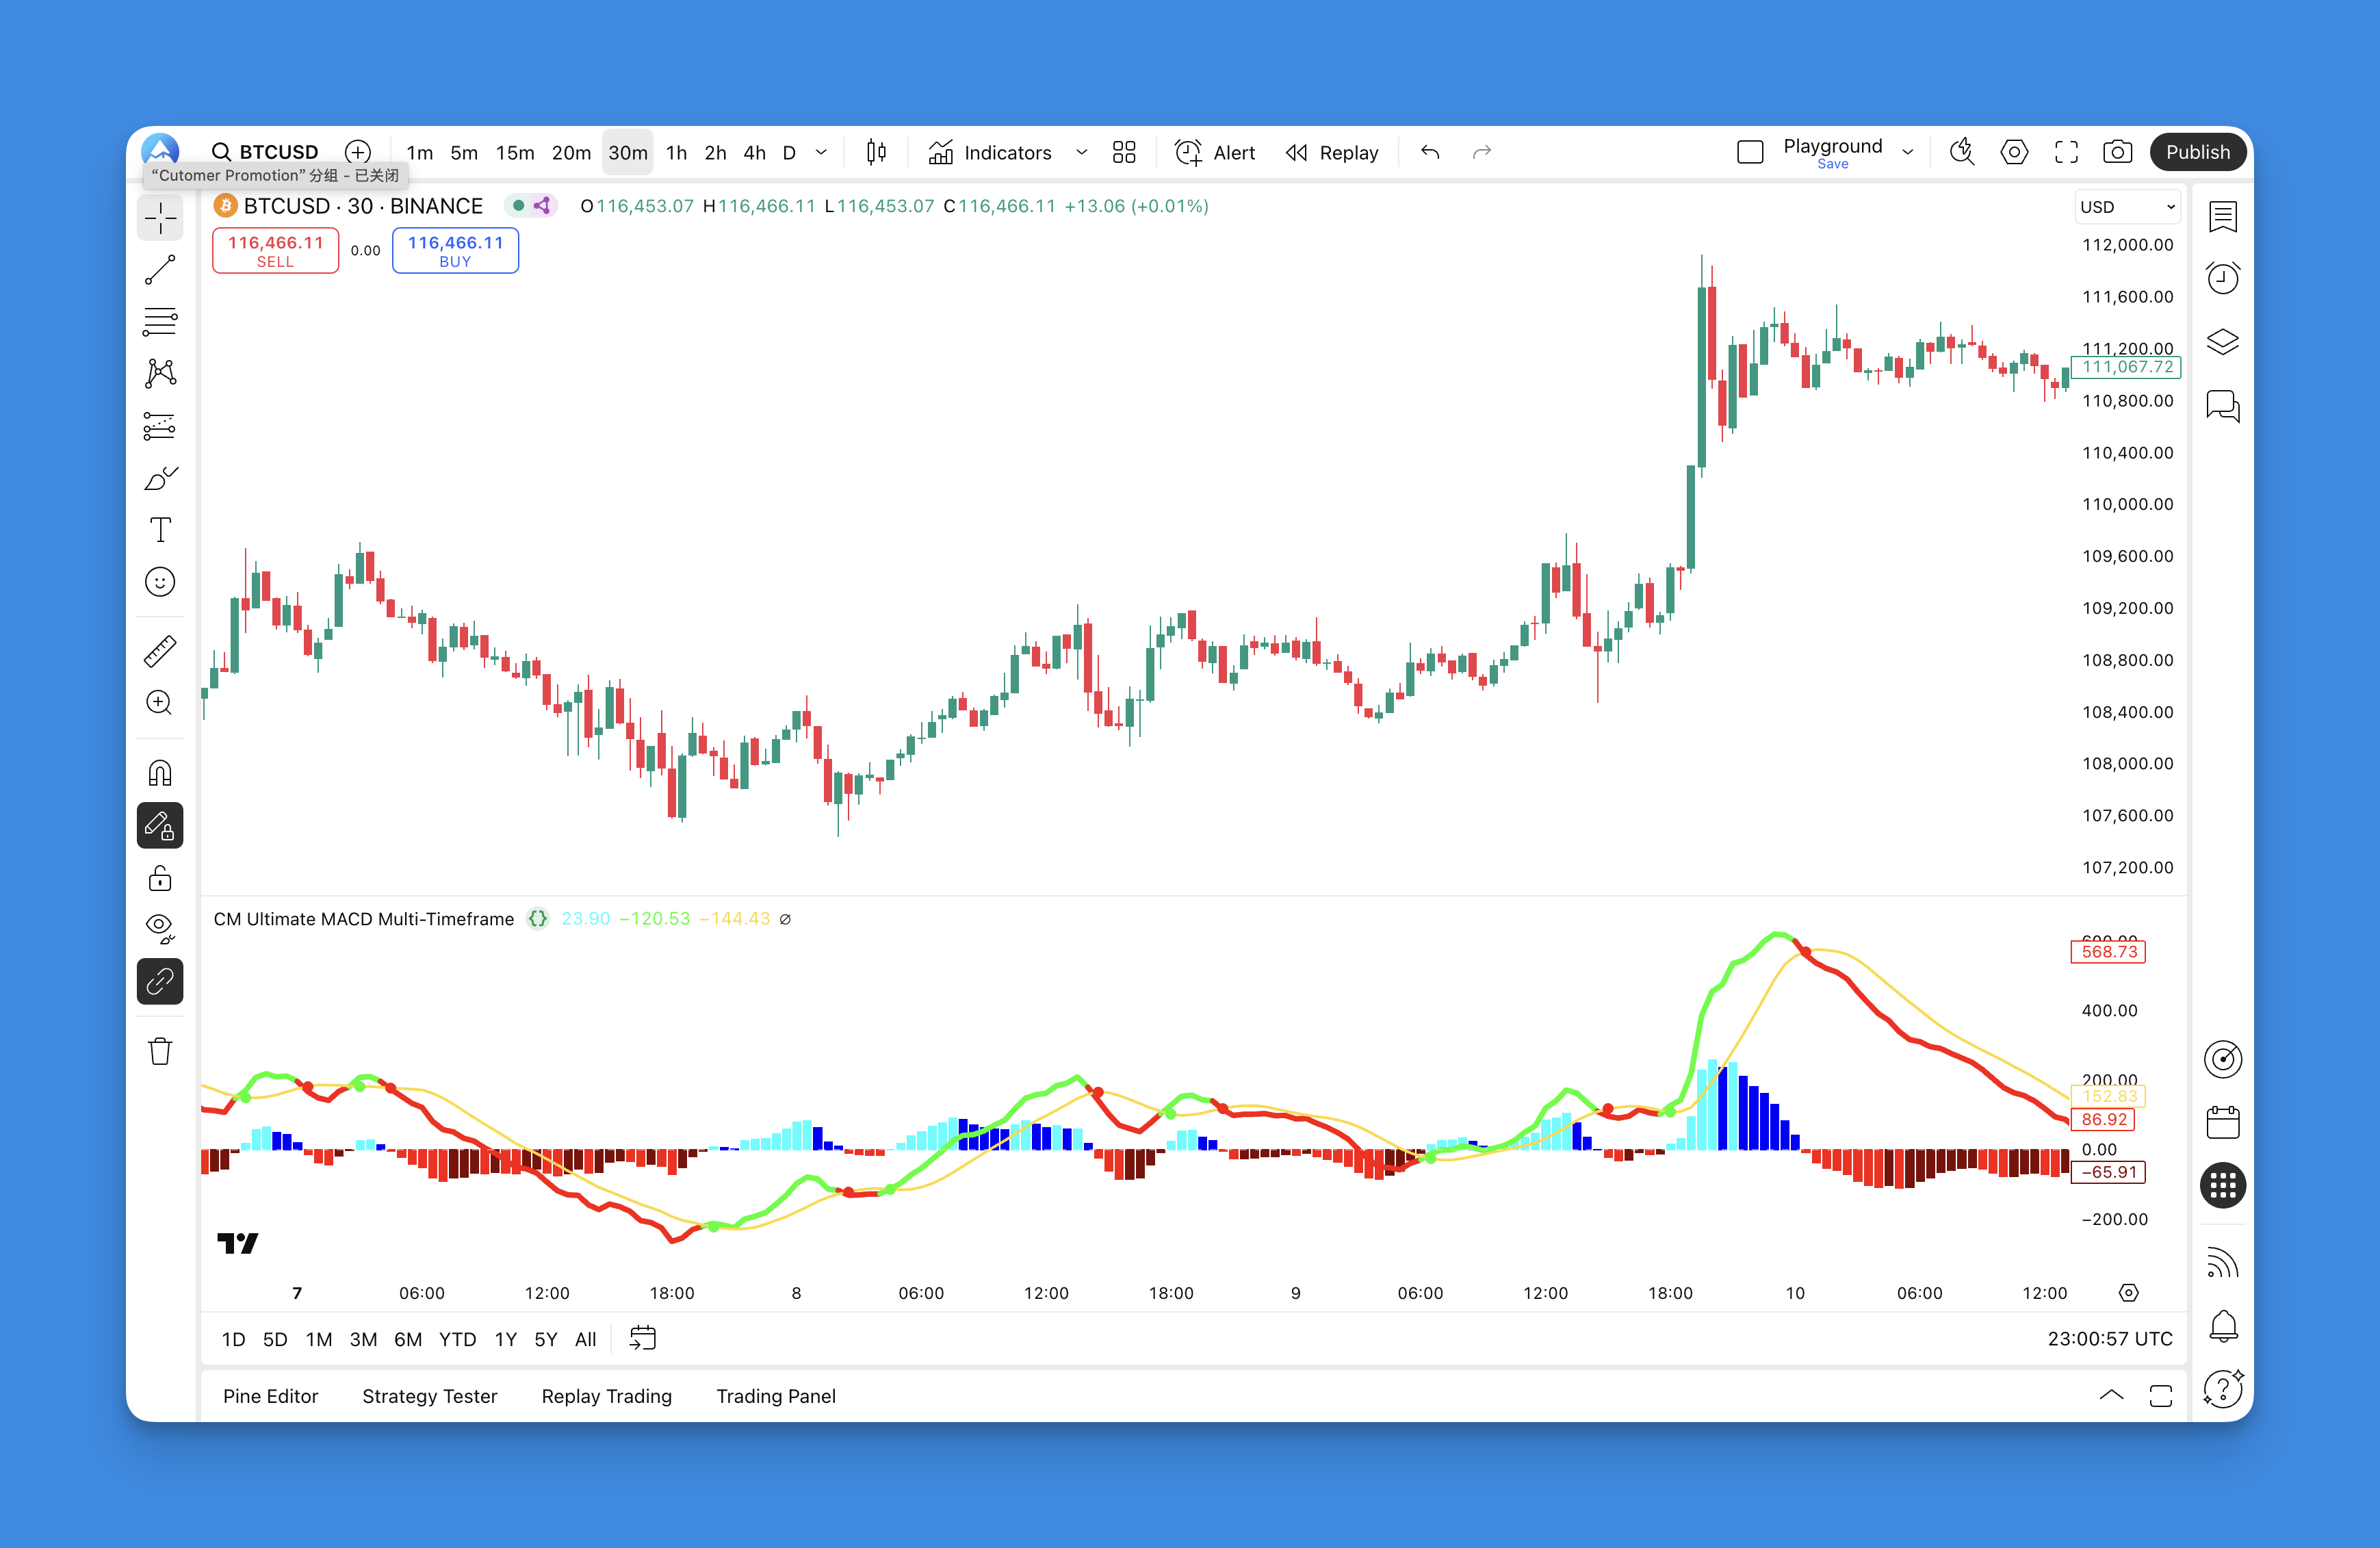Open the layout setup square icon
The image size is (2380, 1548).
pos(1750,152)
